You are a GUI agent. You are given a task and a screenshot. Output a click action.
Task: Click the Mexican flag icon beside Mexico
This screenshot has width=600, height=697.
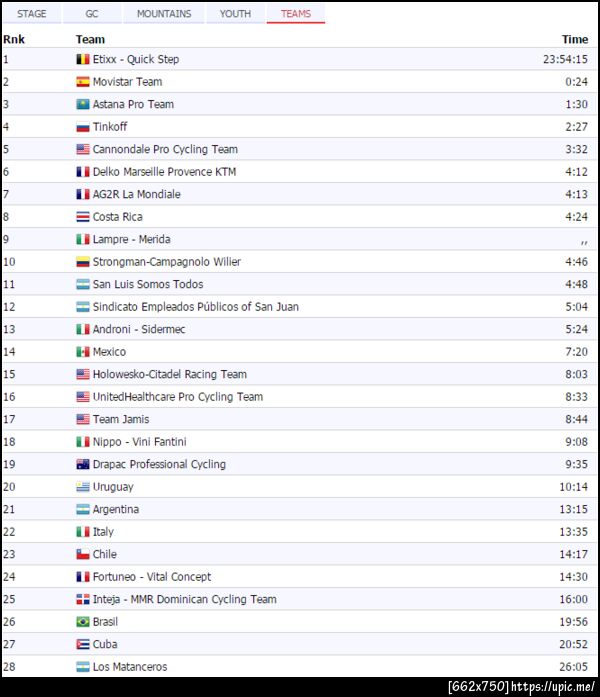pyautogui.click(x=83, y=352)
